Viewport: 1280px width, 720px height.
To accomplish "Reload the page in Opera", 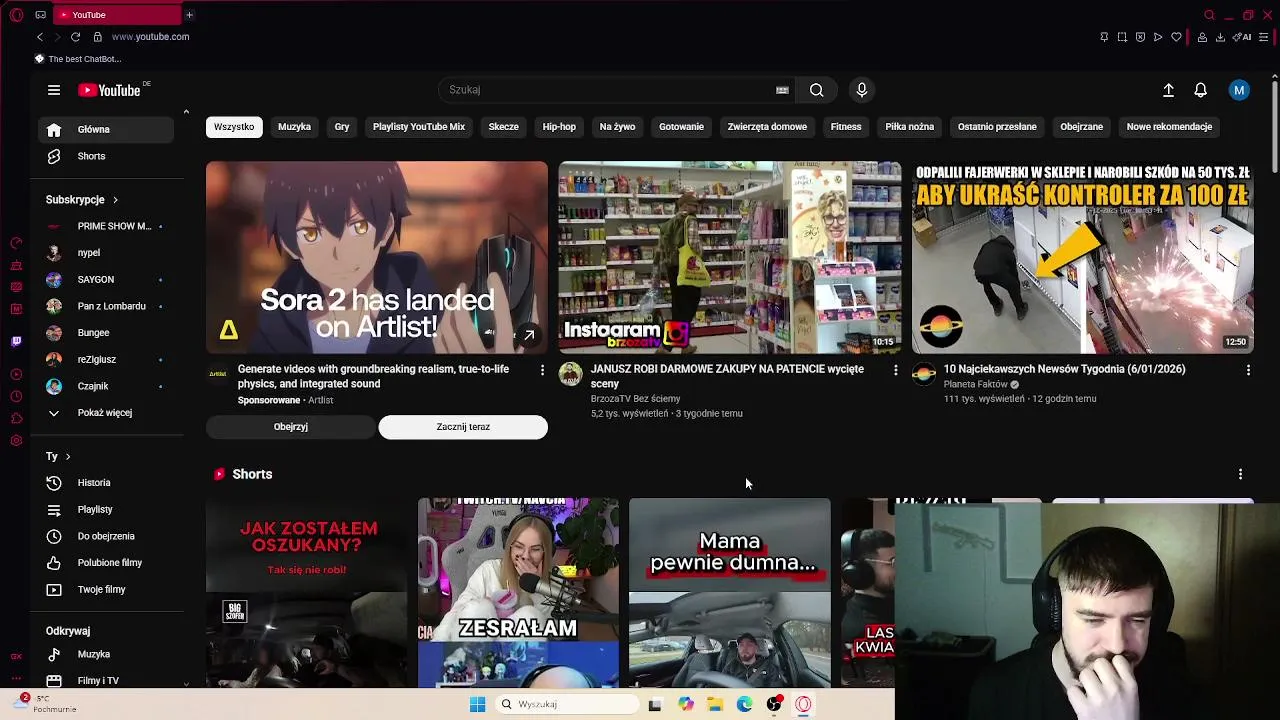I will [75, 37].
